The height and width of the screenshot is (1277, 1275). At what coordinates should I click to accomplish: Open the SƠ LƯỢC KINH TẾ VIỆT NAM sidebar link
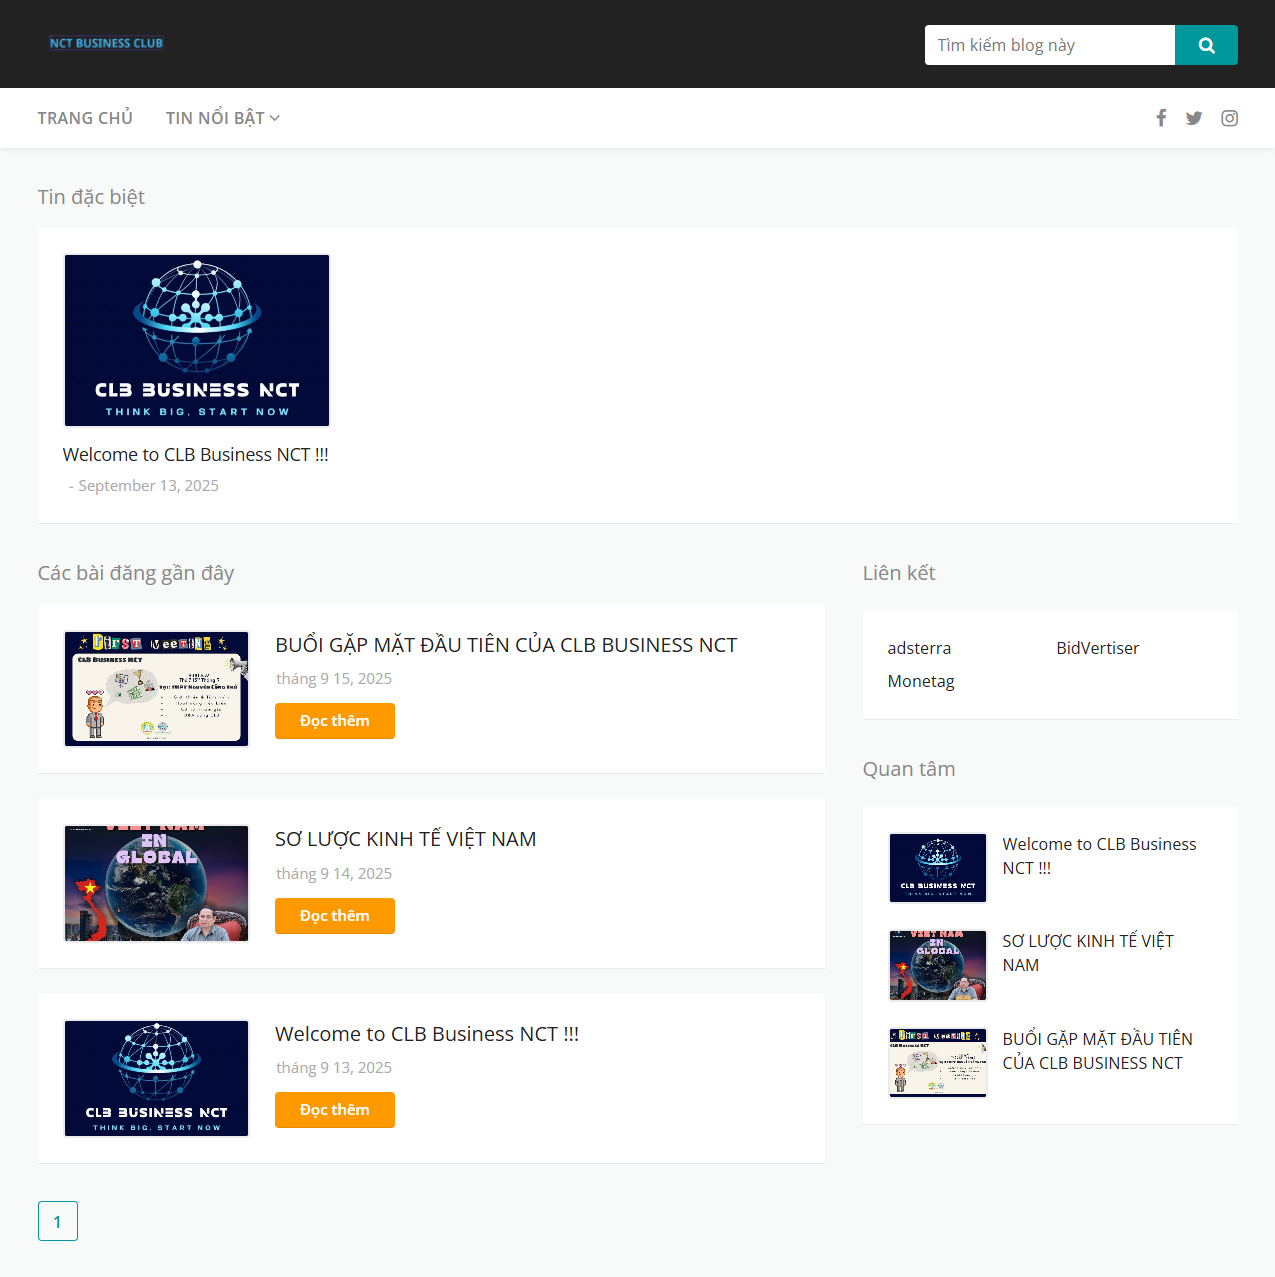tap(1088, 953)
